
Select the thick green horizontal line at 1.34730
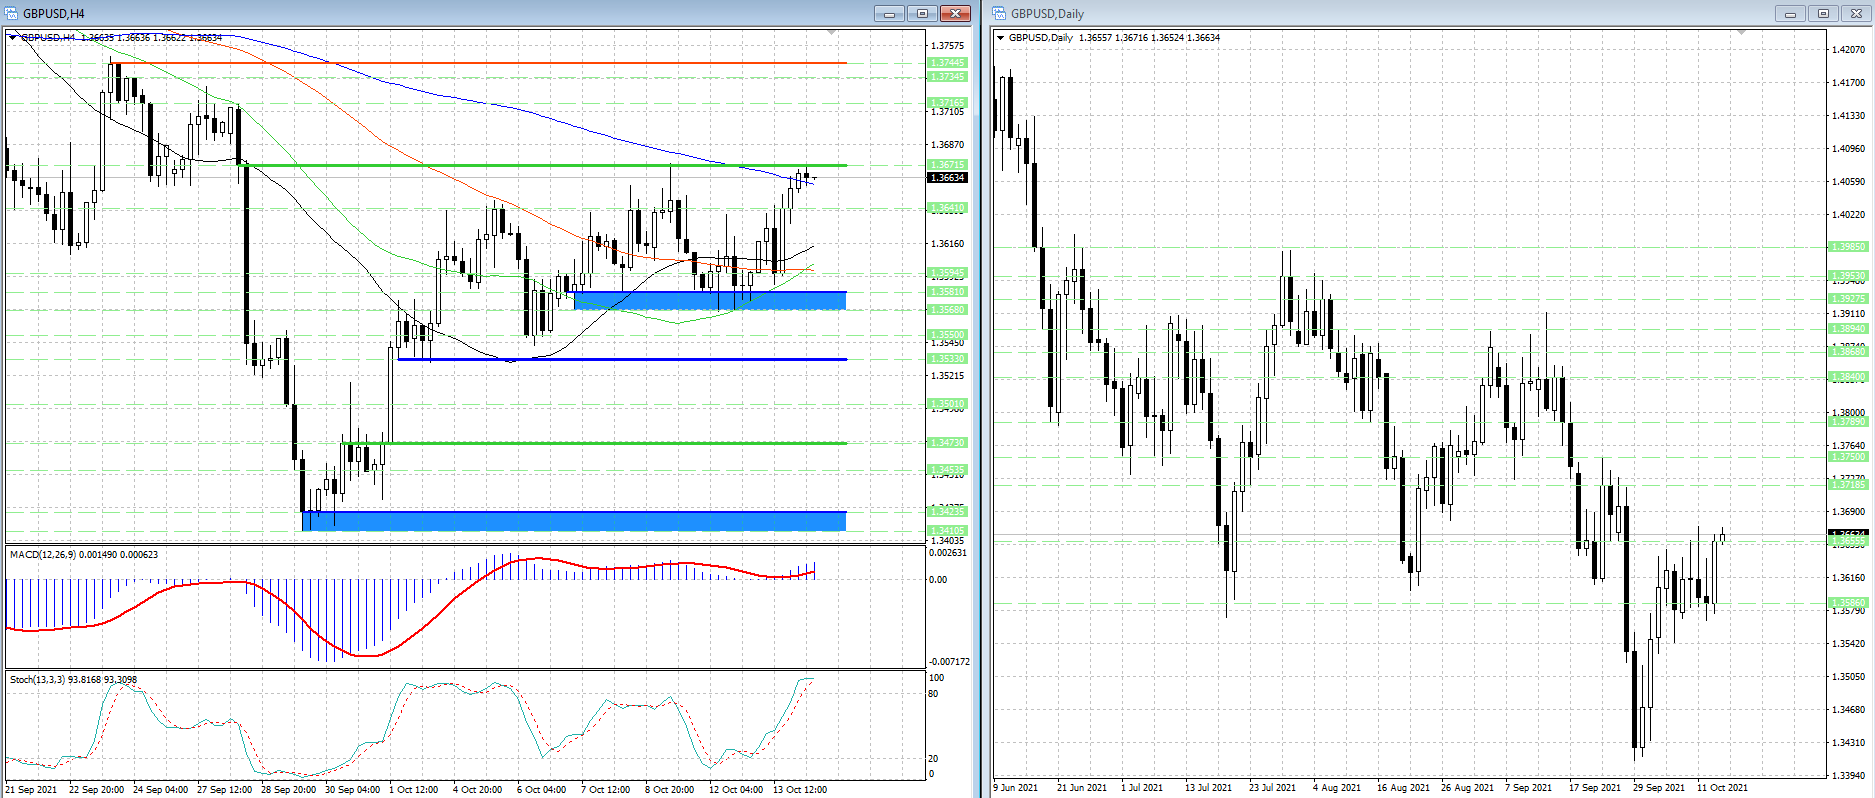[x=594, y=443]
